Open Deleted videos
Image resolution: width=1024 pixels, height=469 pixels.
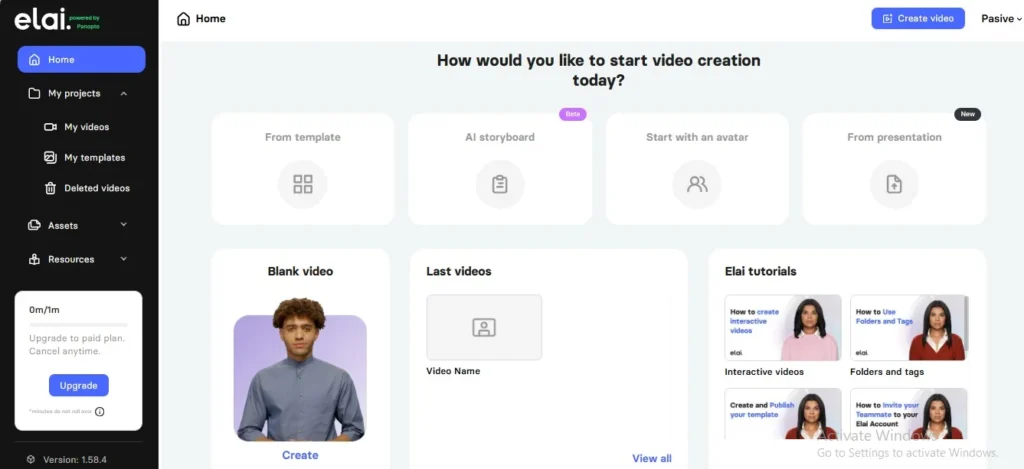click(97, 188)
